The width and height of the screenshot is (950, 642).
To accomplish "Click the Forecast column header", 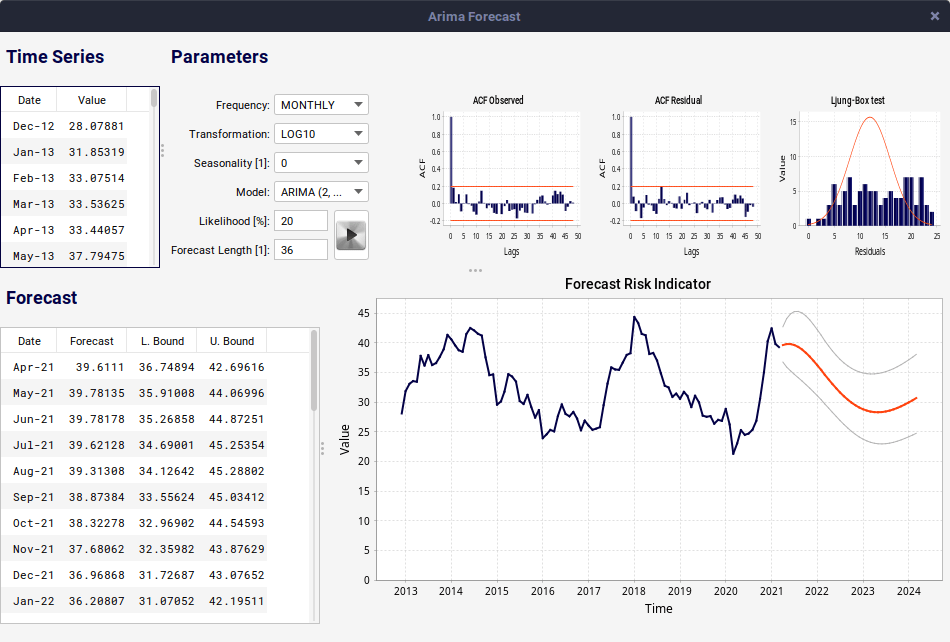I will click(x=92, y=341).
